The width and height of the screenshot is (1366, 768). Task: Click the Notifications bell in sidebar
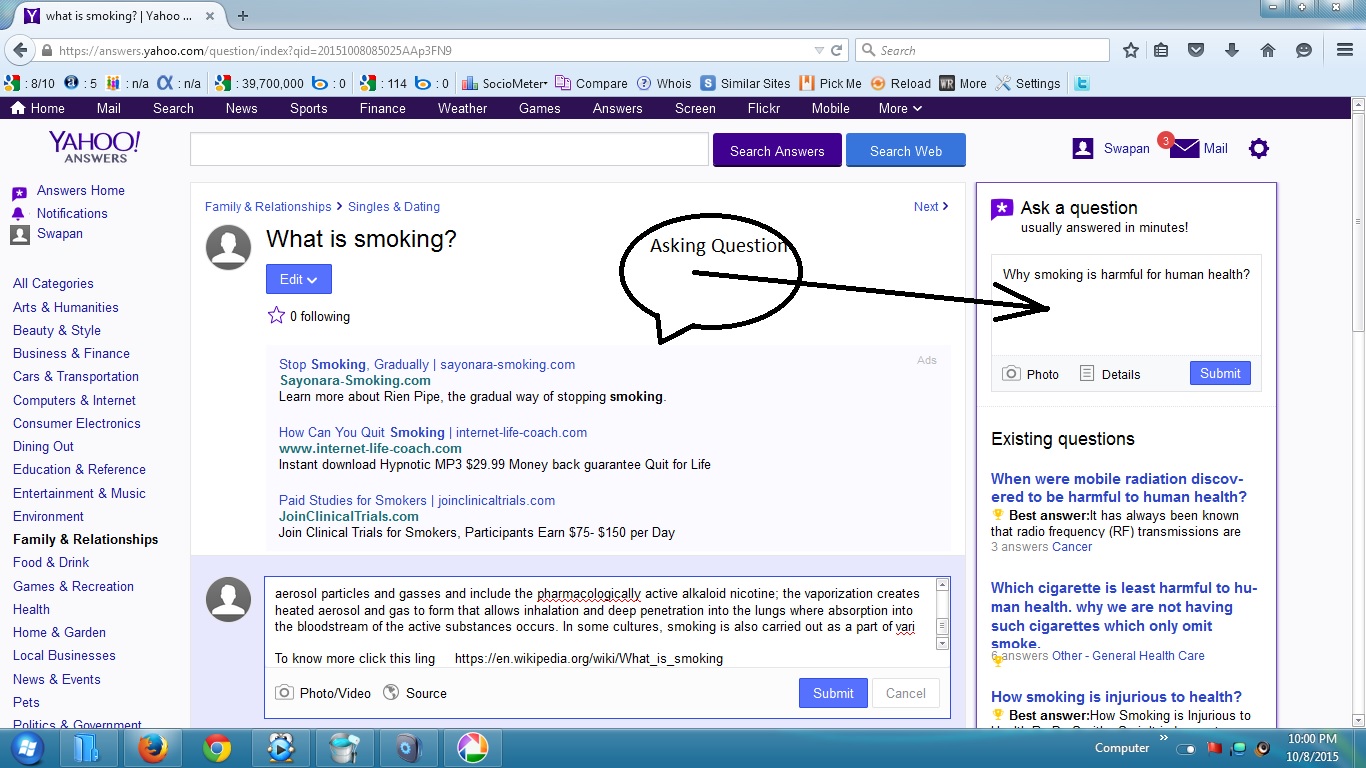click(x=18, y=213)
